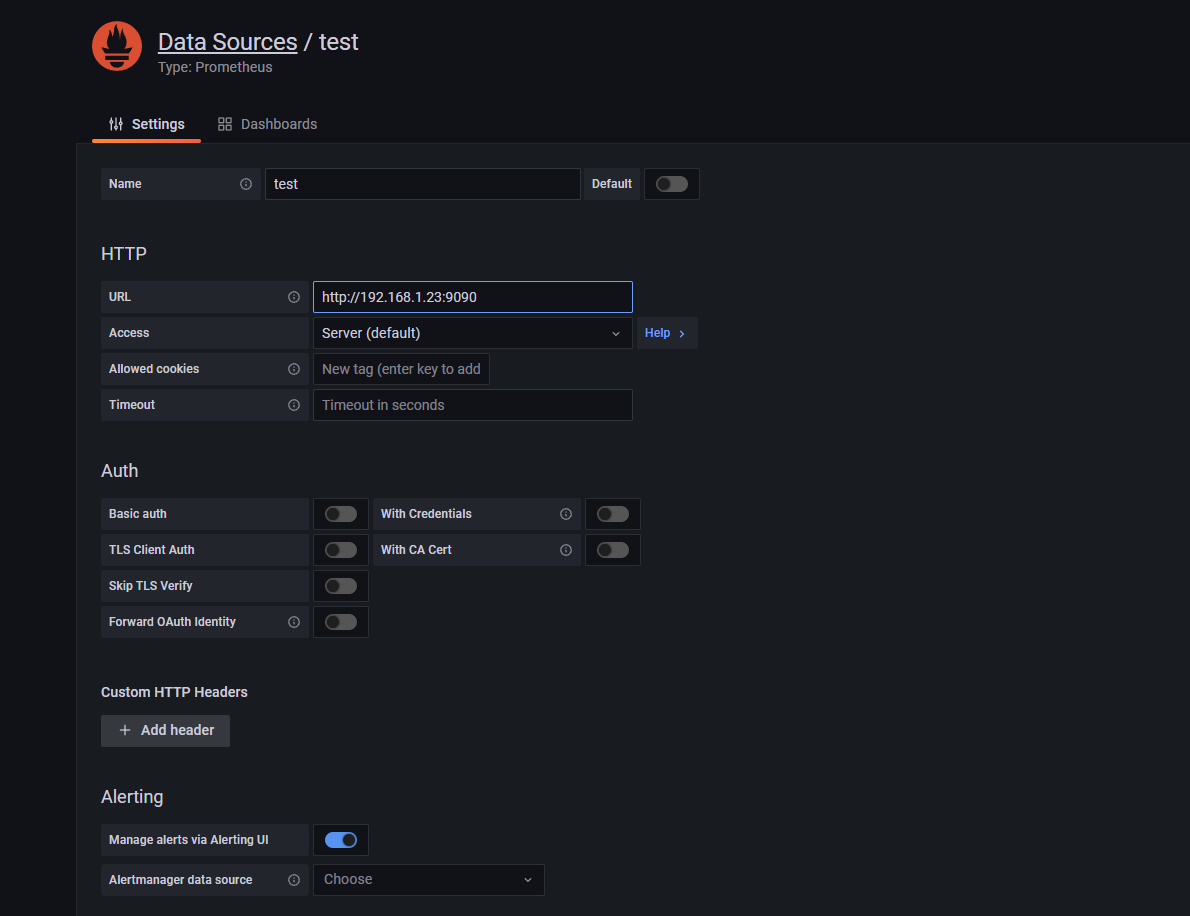Screen dimensions: 1190x916
Task: Click the Prometheus flame logo icon
Action: [117, 46]
